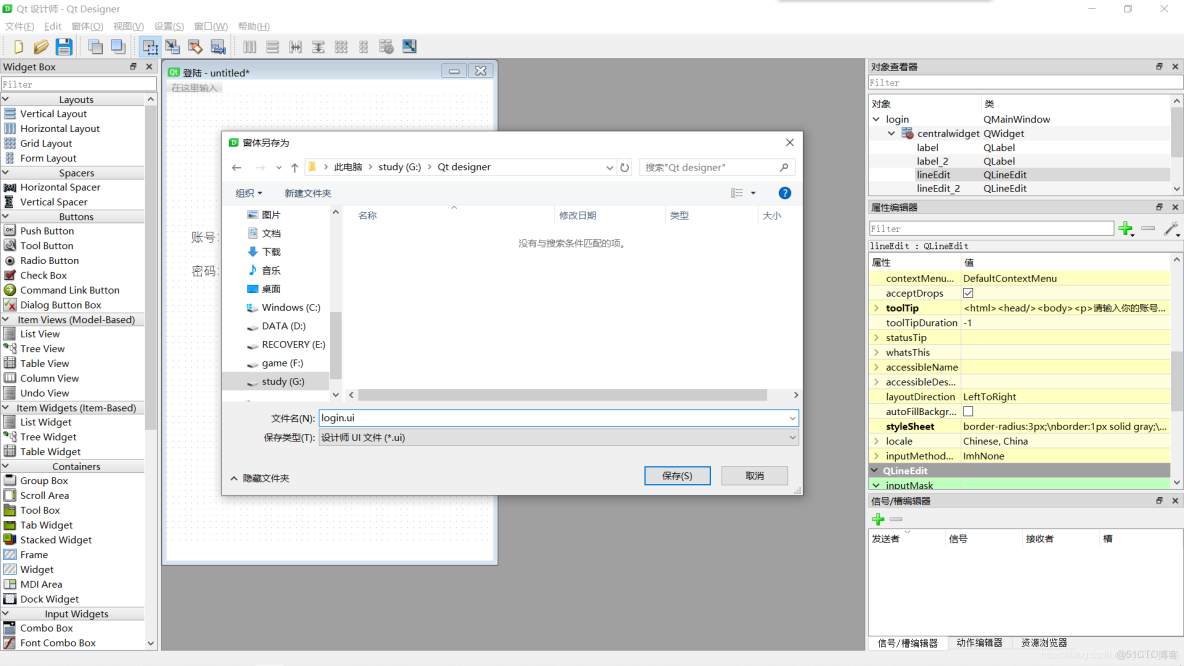Activate Edit Tab Order mode

[x=219, y=46]
